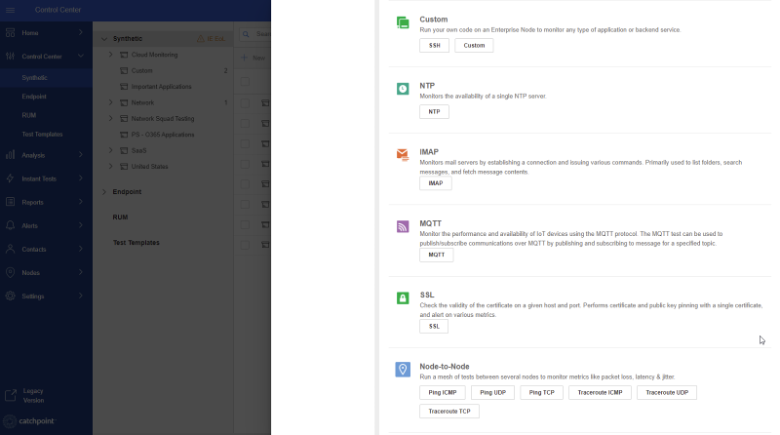Select the Custom folder in tree

pyautogui.click(x=142, y=71)
